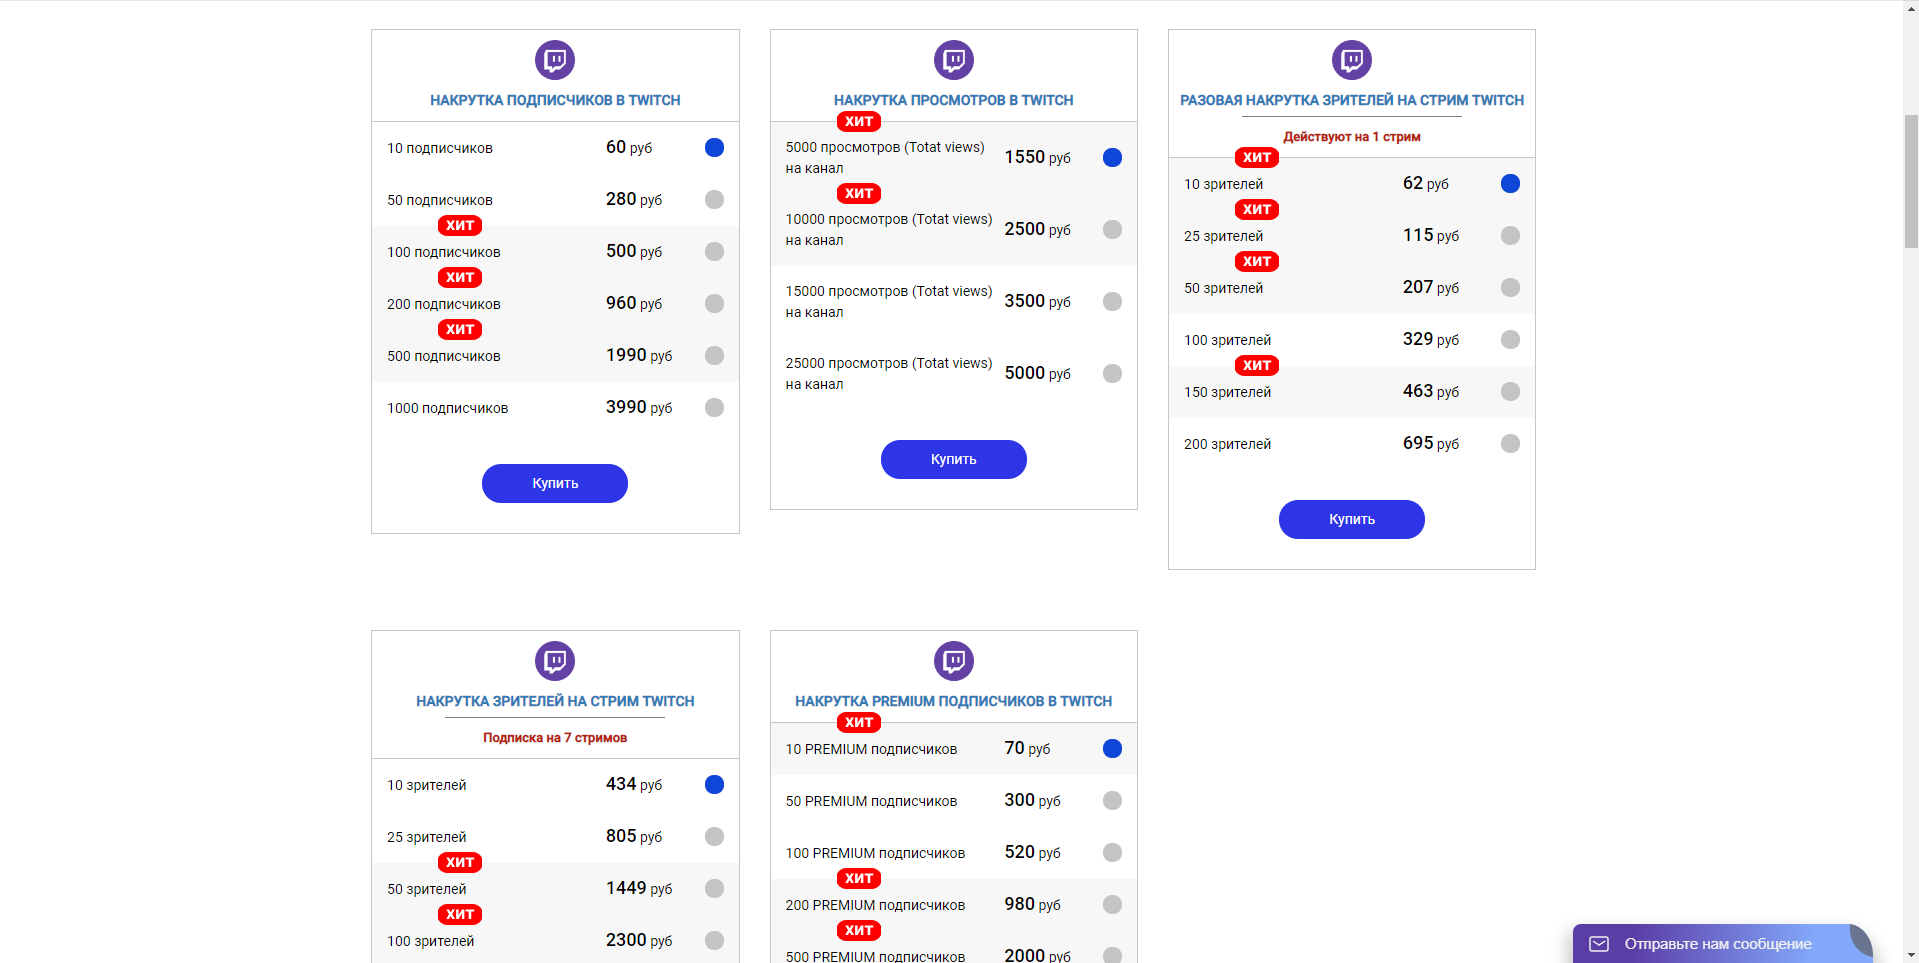1919x963 pixels.
Task: Select the 100 зрителей radio for 2300 руб
Action: tap(714, 941)
